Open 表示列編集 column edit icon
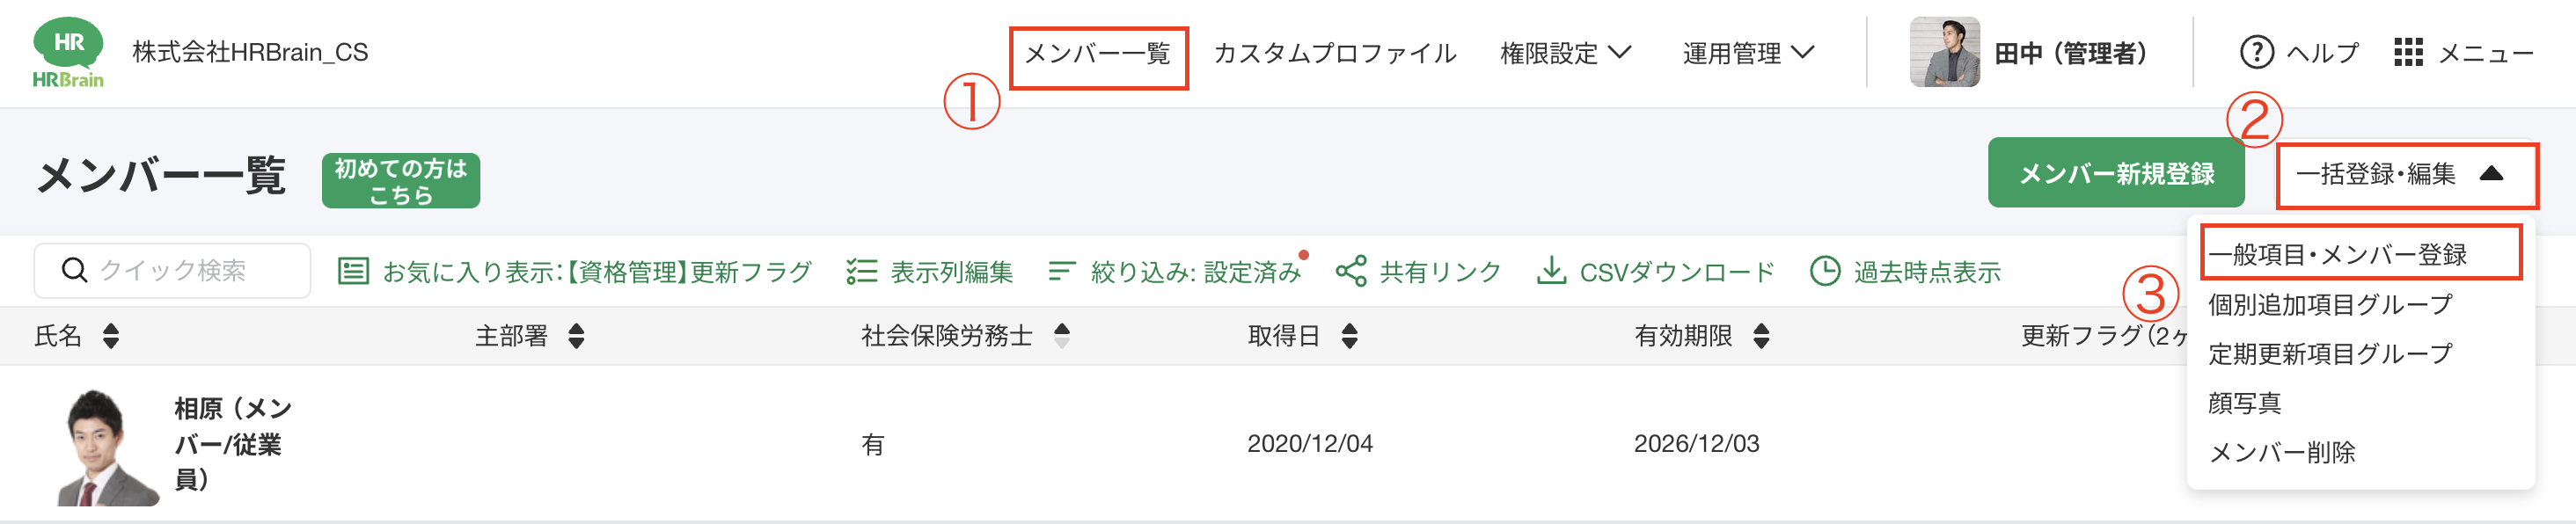This screenshot has width=2576, height=524. 860,270
